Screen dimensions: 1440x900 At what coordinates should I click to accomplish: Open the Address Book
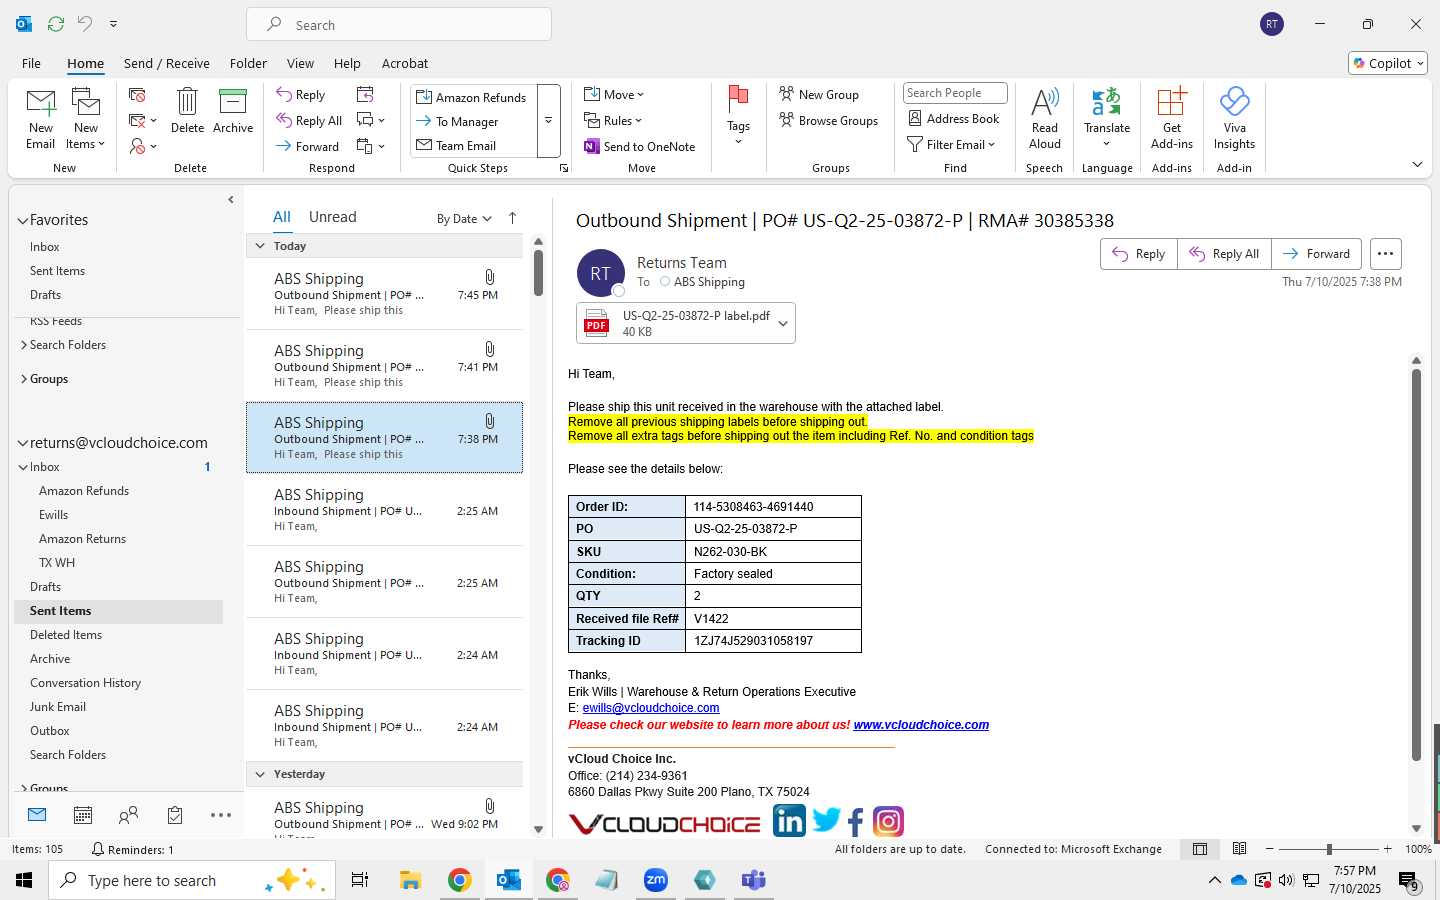pyautogui.click(x=954, y=118)
